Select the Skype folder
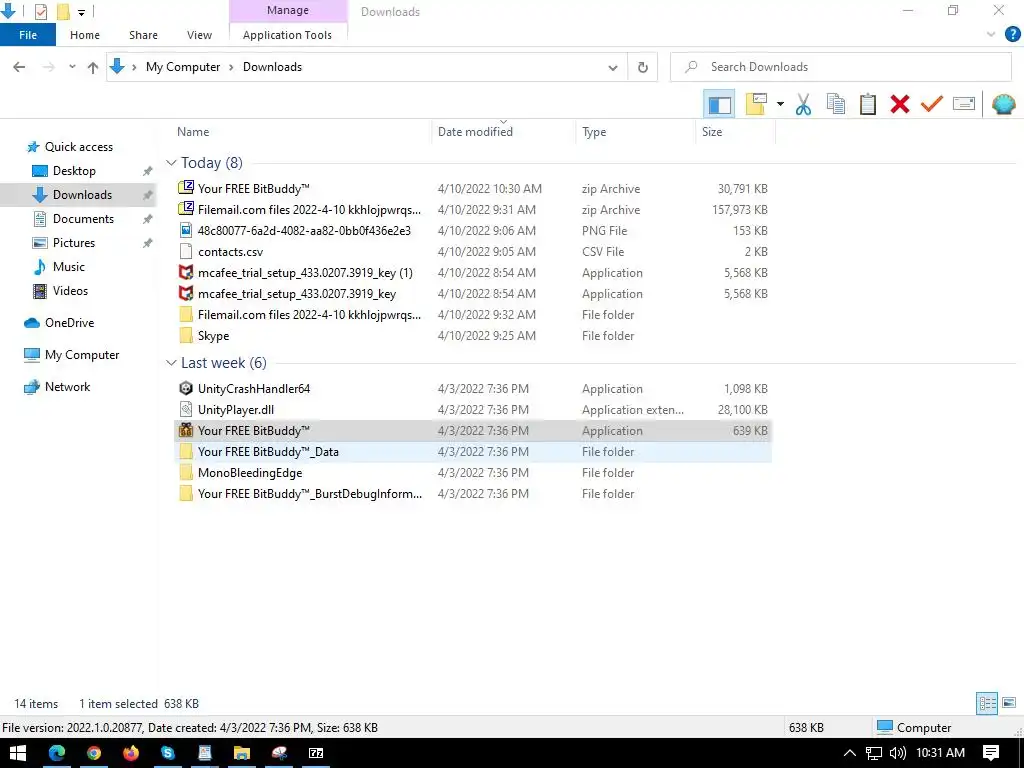Viewport: 1024px width, 768px height. (473, 336)
